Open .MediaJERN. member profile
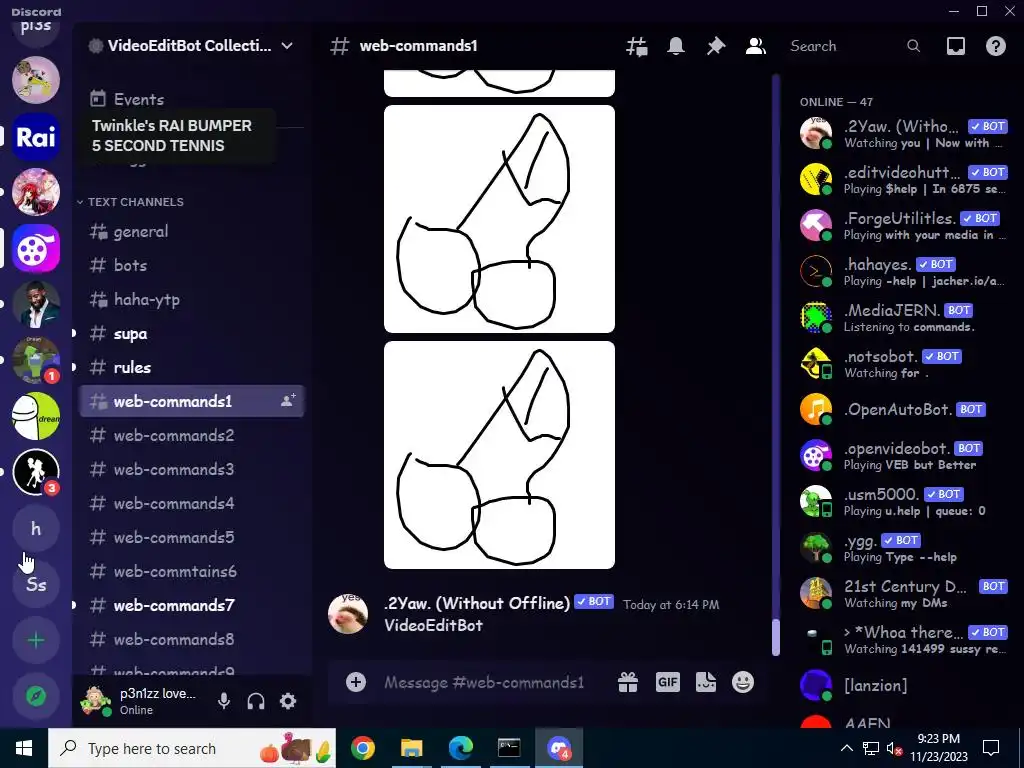Image resolution: width=1024 pixels, height=768 pixels. point(903,317)
